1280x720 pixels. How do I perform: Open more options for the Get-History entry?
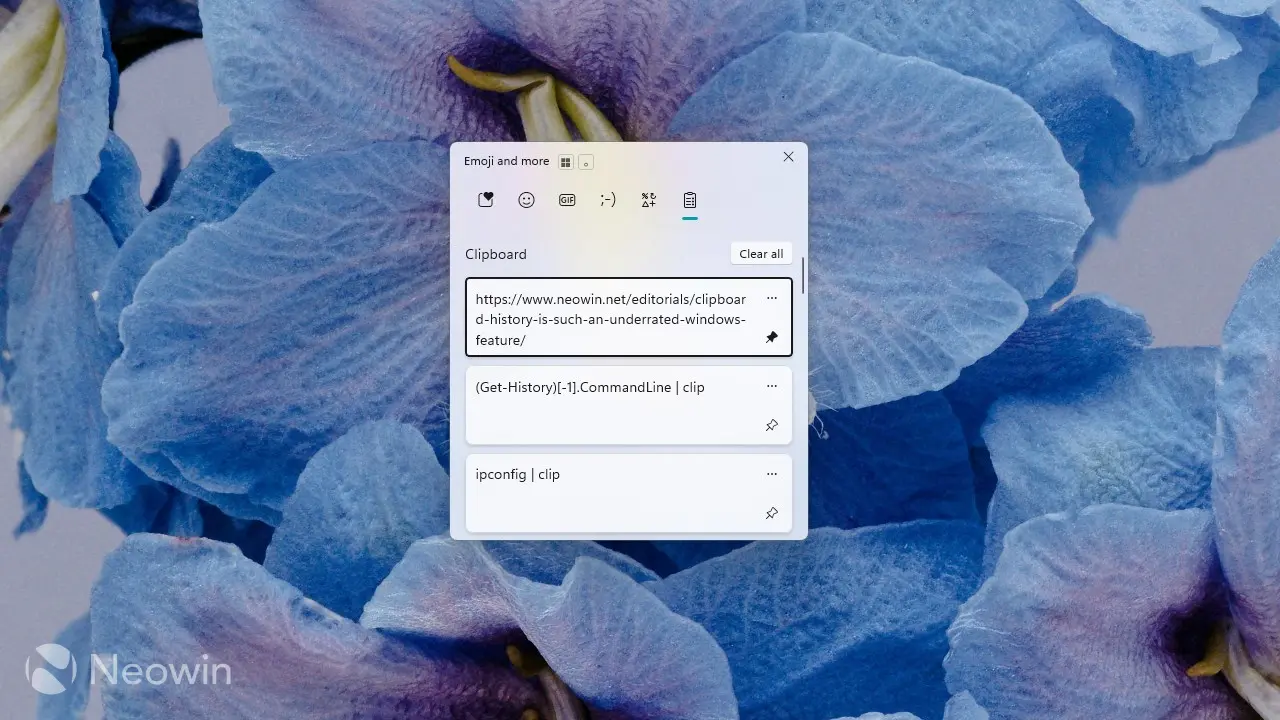coord(771,386)
